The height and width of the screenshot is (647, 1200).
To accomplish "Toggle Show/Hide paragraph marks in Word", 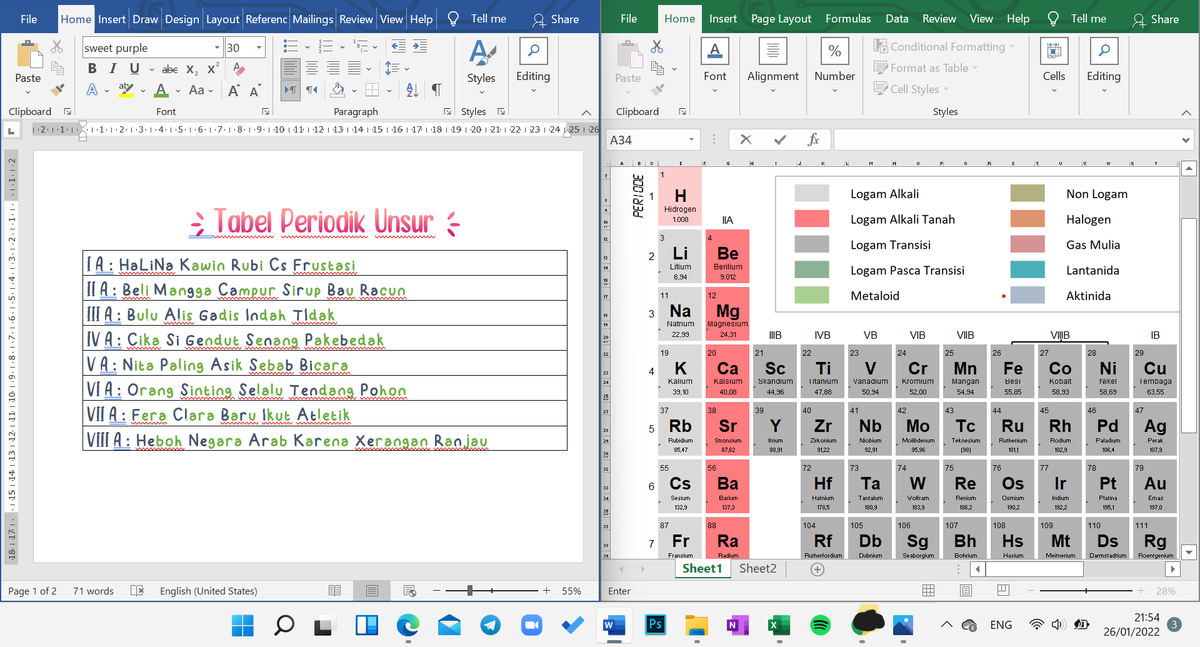I will tap(437, 90).
